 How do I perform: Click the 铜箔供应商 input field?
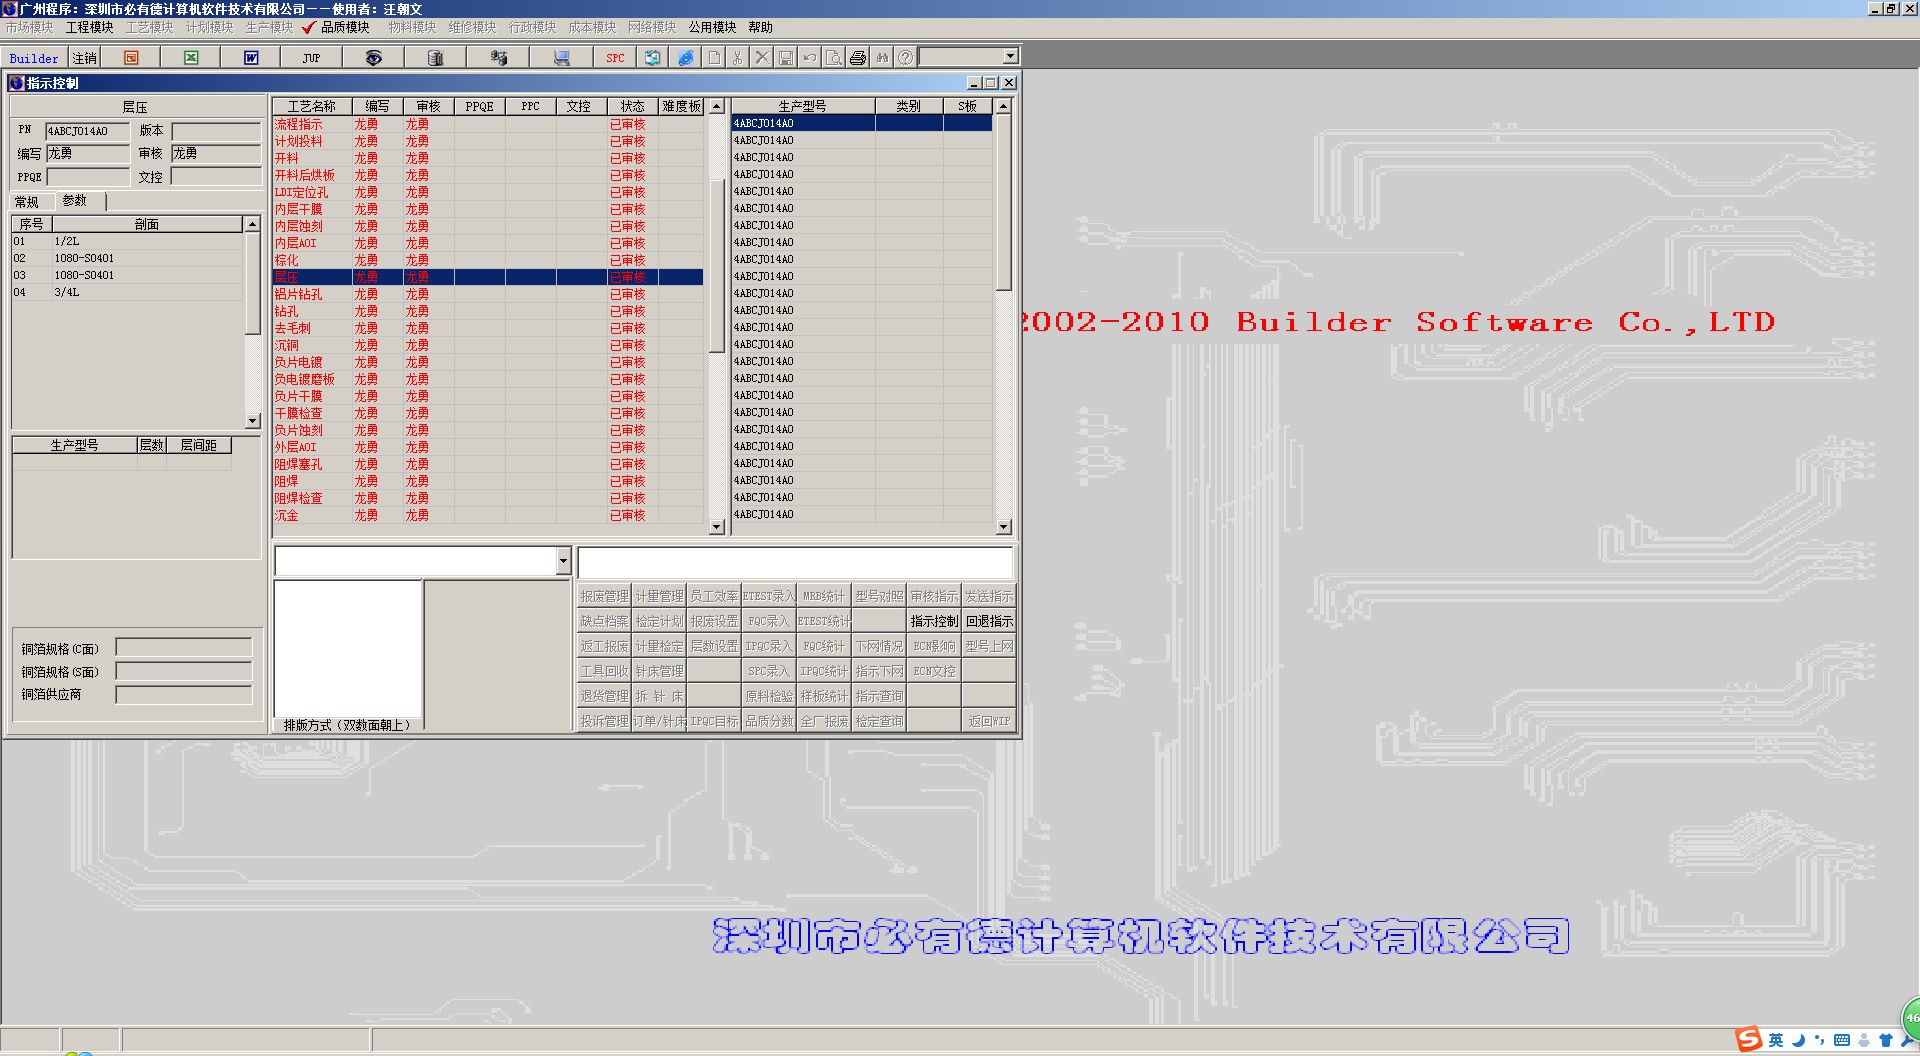click(x=184, y=694)
